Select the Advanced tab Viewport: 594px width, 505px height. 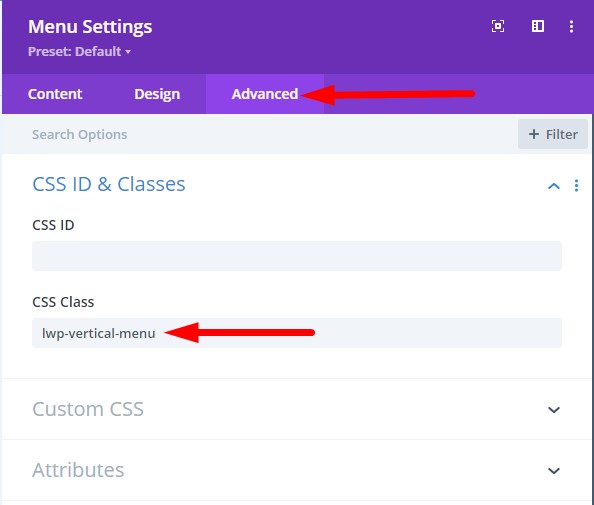point(265,94)
